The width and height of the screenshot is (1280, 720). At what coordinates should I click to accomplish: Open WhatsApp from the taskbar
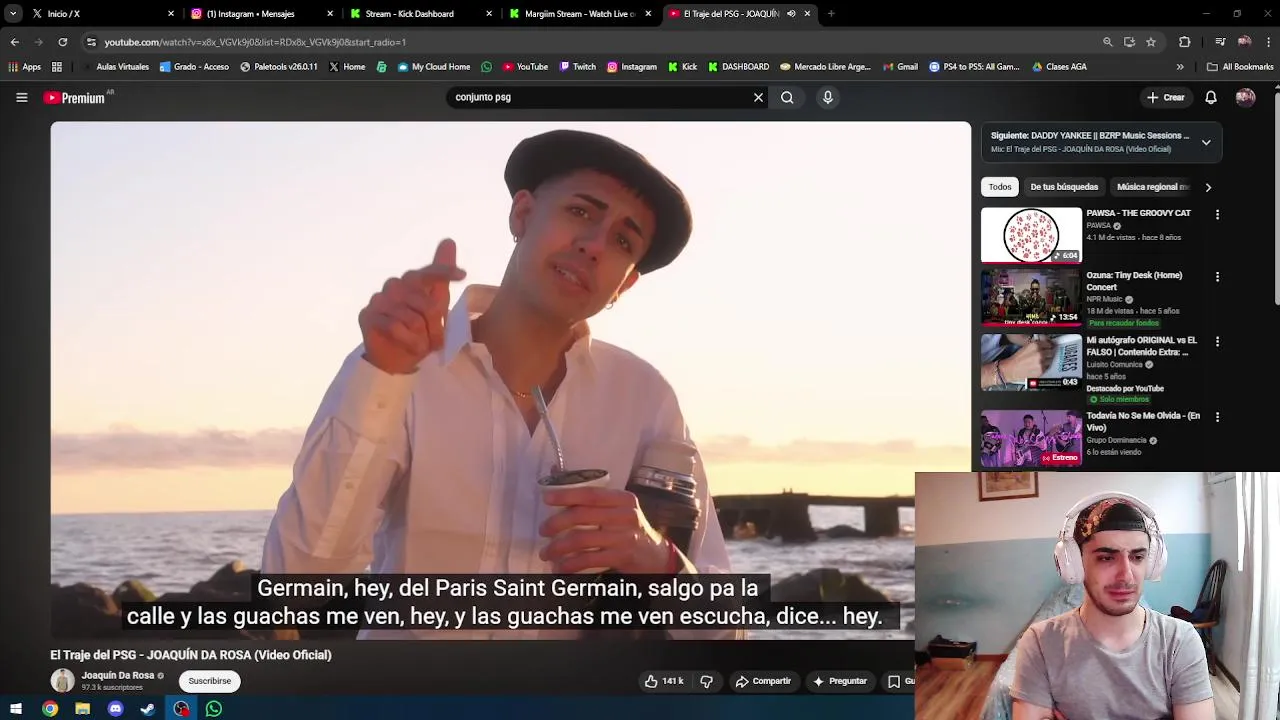coord(213,709)
